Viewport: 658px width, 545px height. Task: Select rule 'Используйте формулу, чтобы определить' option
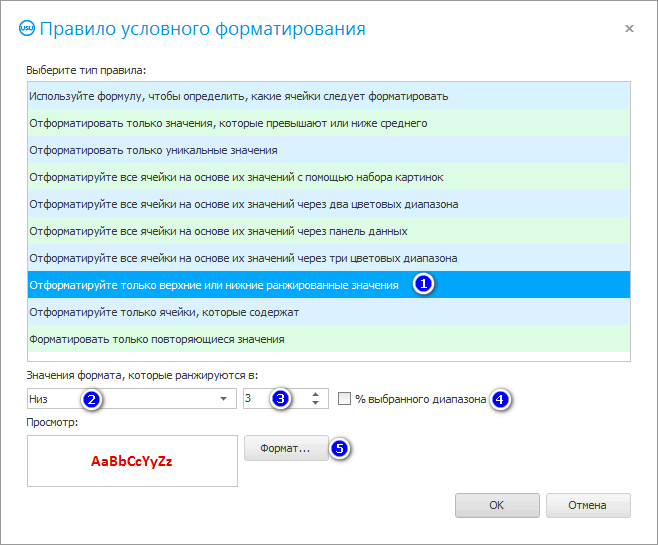pyautogui.click(x=238, y=96)
